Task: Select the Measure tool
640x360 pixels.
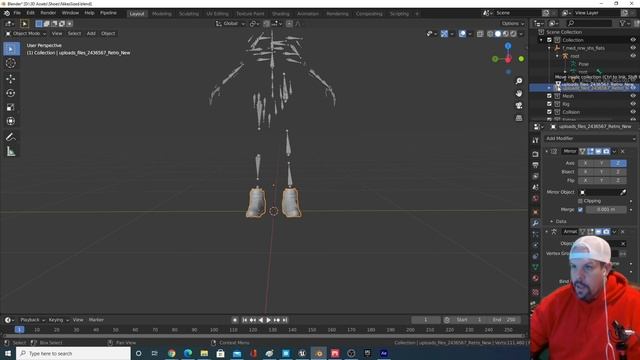Action: point(11,152)
